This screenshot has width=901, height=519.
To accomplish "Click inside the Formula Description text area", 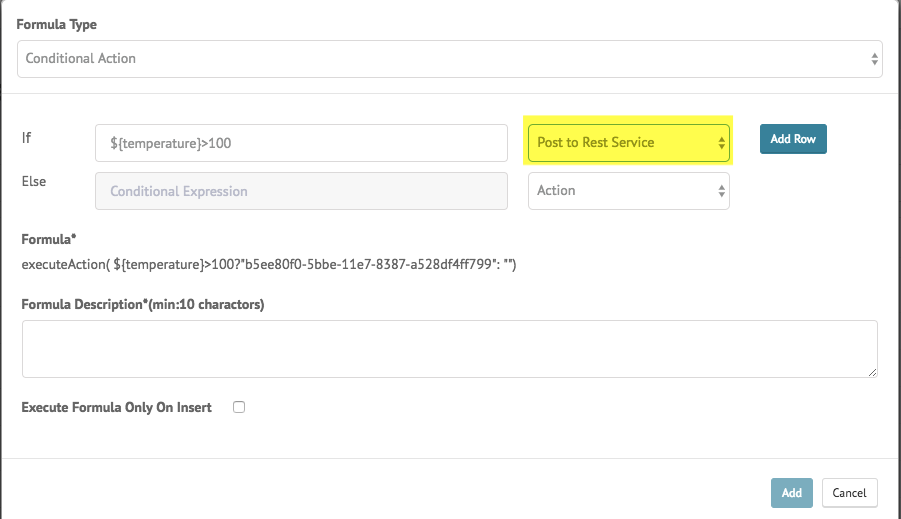I will pyautogui.click(x=449, y=349).
